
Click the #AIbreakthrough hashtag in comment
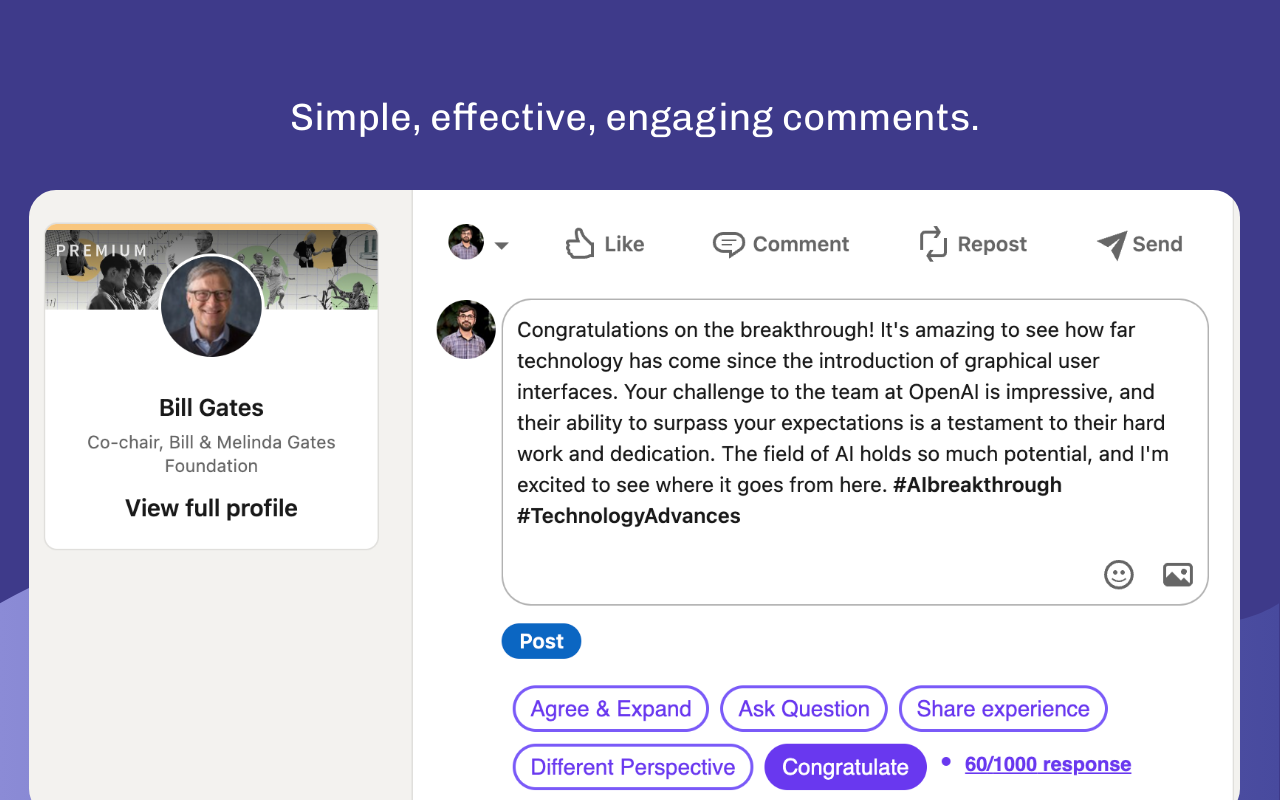click(x=977, y=485)
